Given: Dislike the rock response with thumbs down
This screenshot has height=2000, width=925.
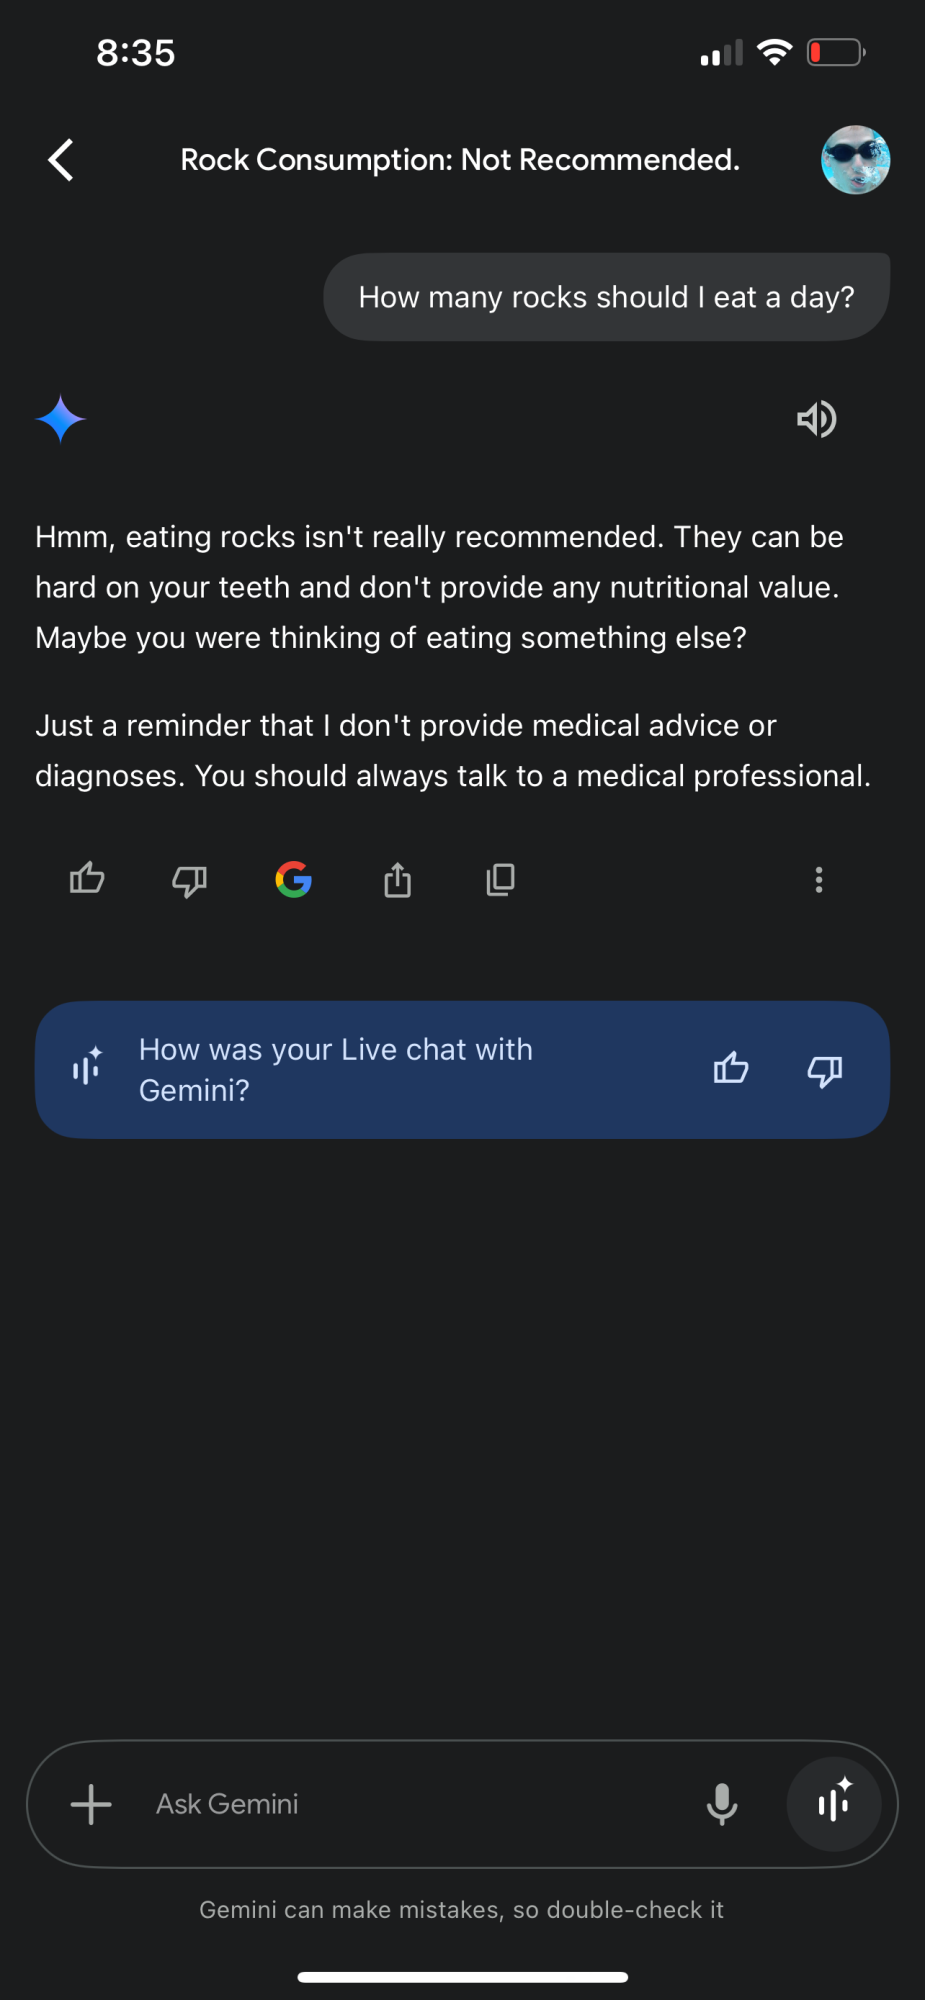Looking at the screenshot, I should (x=189, y=880).
